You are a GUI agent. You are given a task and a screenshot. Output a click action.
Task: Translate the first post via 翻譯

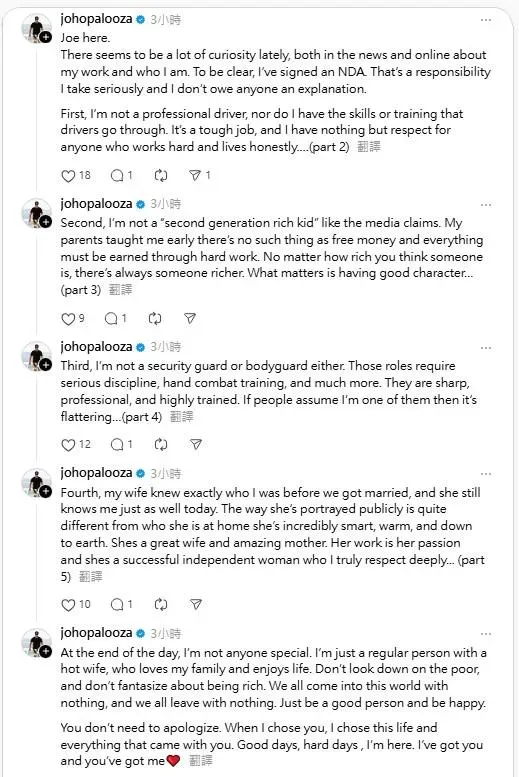[x=369, y=147]
